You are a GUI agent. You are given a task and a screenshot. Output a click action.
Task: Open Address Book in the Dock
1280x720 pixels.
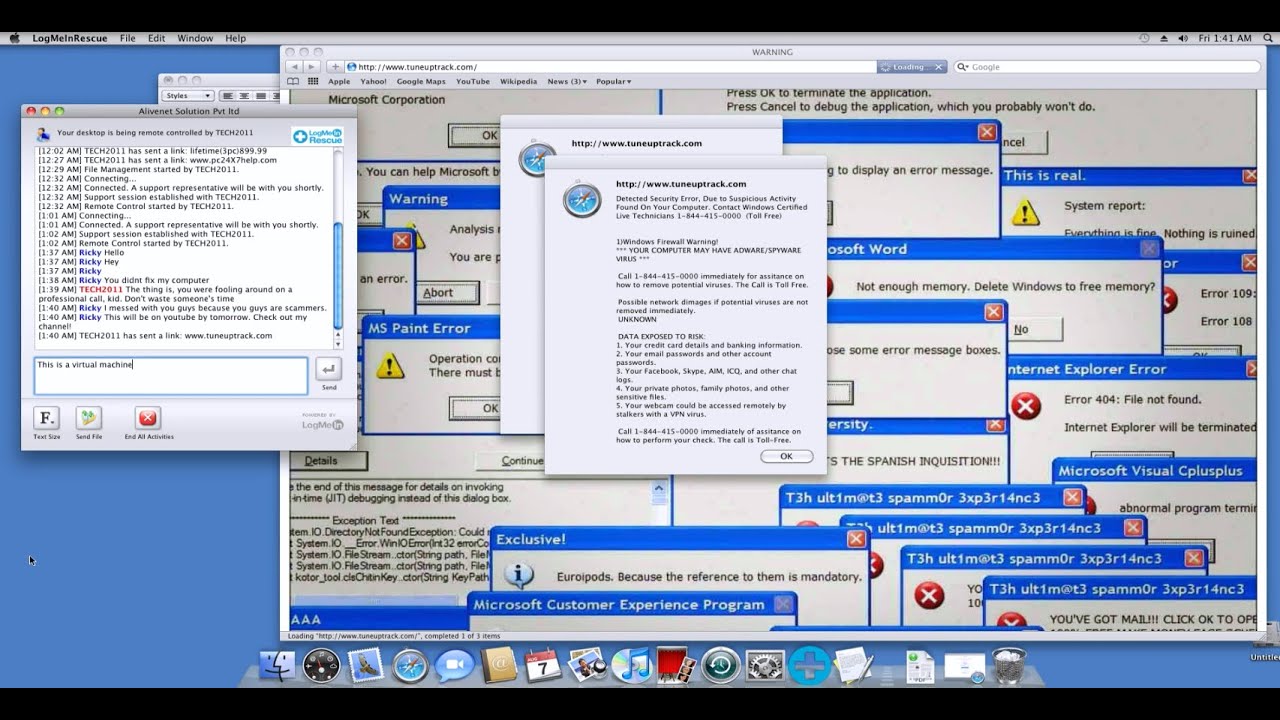(x=498, y=665)
